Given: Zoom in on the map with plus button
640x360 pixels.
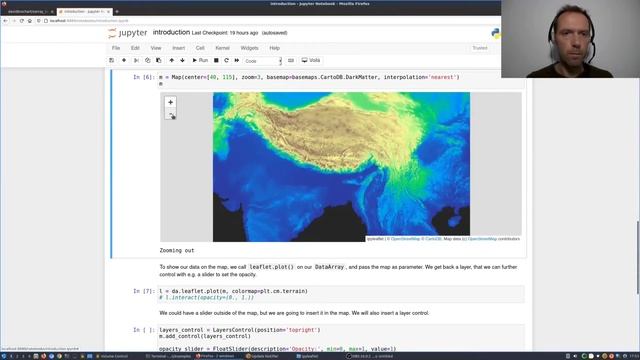Looking at the screenshot, I should [x=171, y=102].
